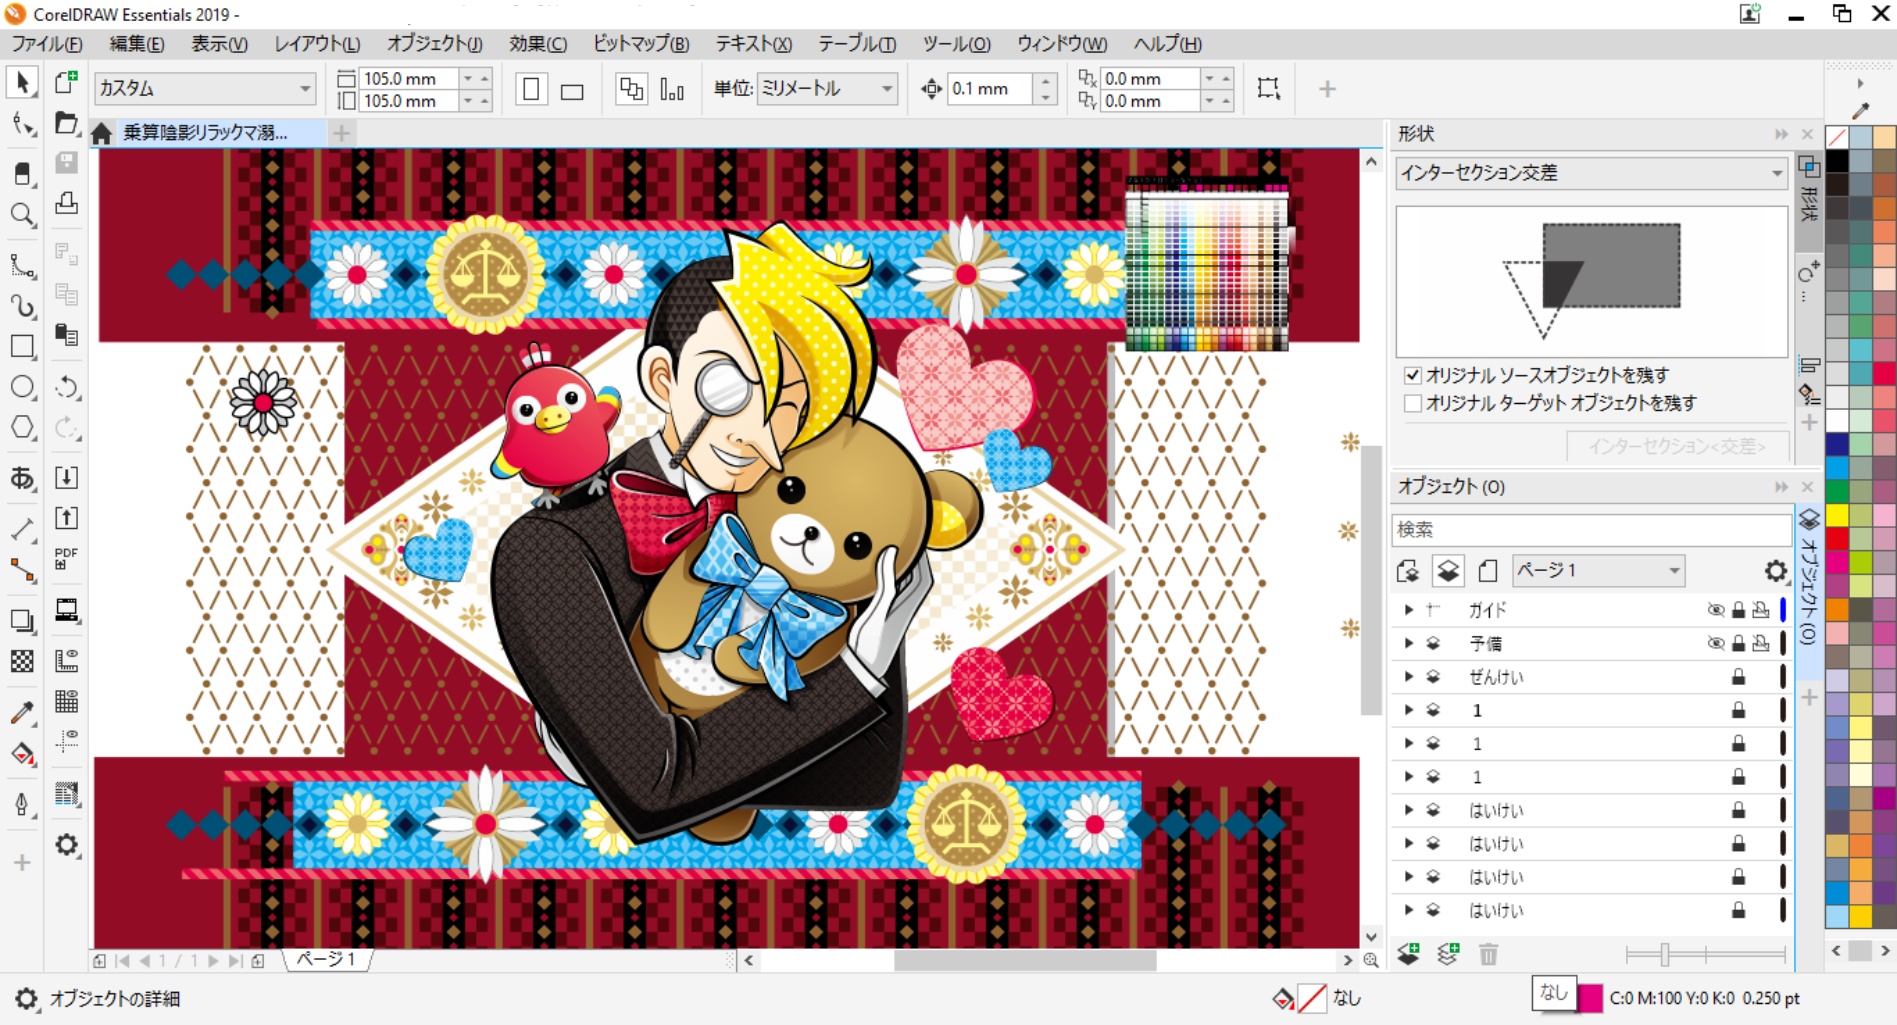Toggle printing for the 予備 layer
The width and height of the screenshot is (1897, 1025).
click(x=1761, y=643)
